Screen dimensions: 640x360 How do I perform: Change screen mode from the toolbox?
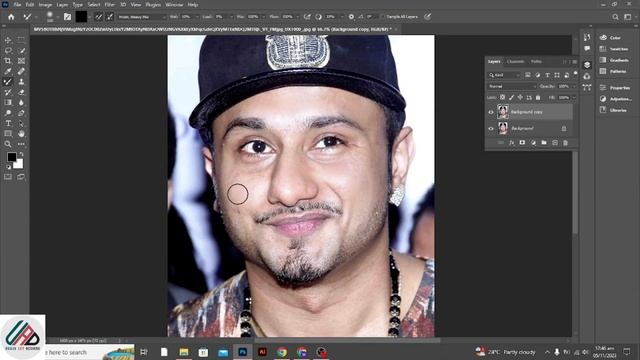click(x=21, y=177)
